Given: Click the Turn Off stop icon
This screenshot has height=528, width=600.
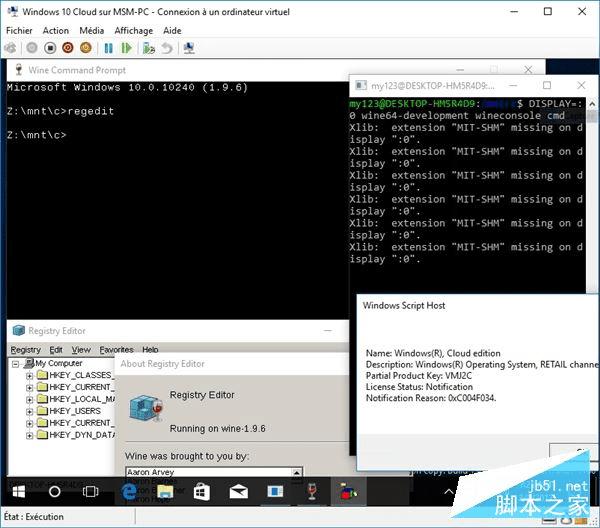Looking at the screenshot, I should pos(50,48).
